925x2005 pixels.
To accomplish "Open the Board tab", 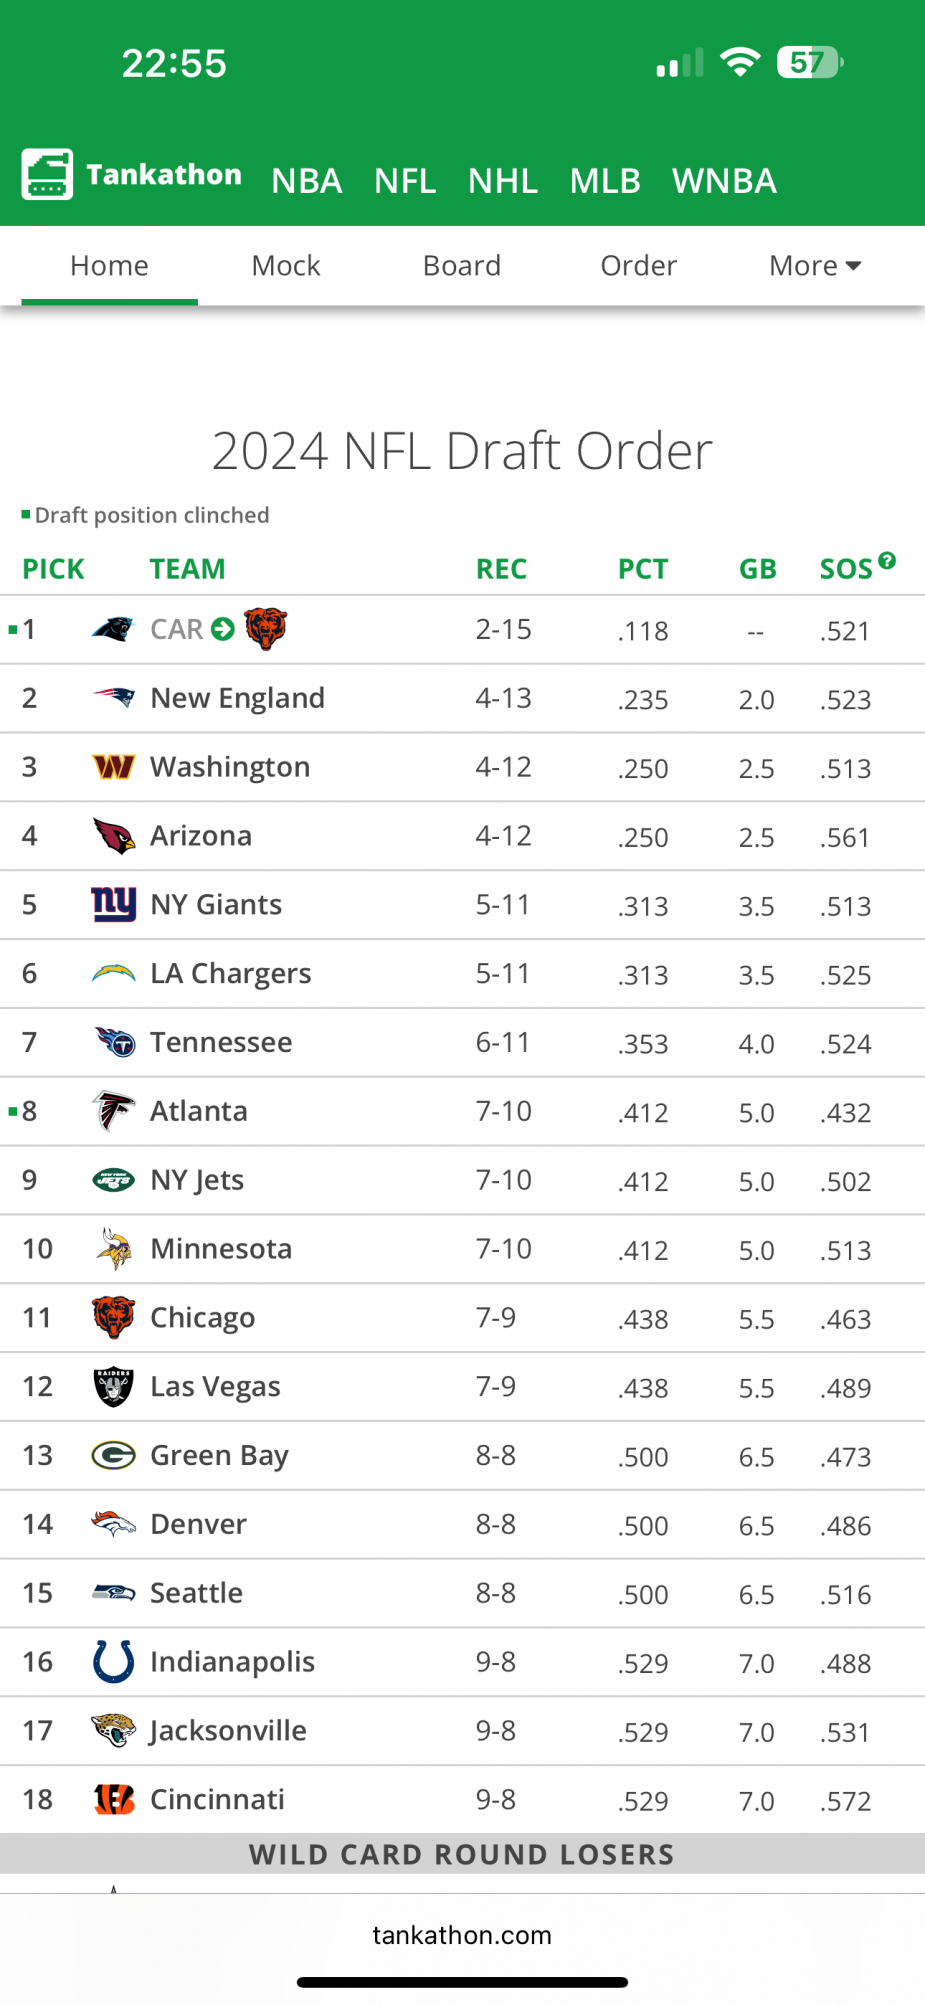I will [461, 266].
